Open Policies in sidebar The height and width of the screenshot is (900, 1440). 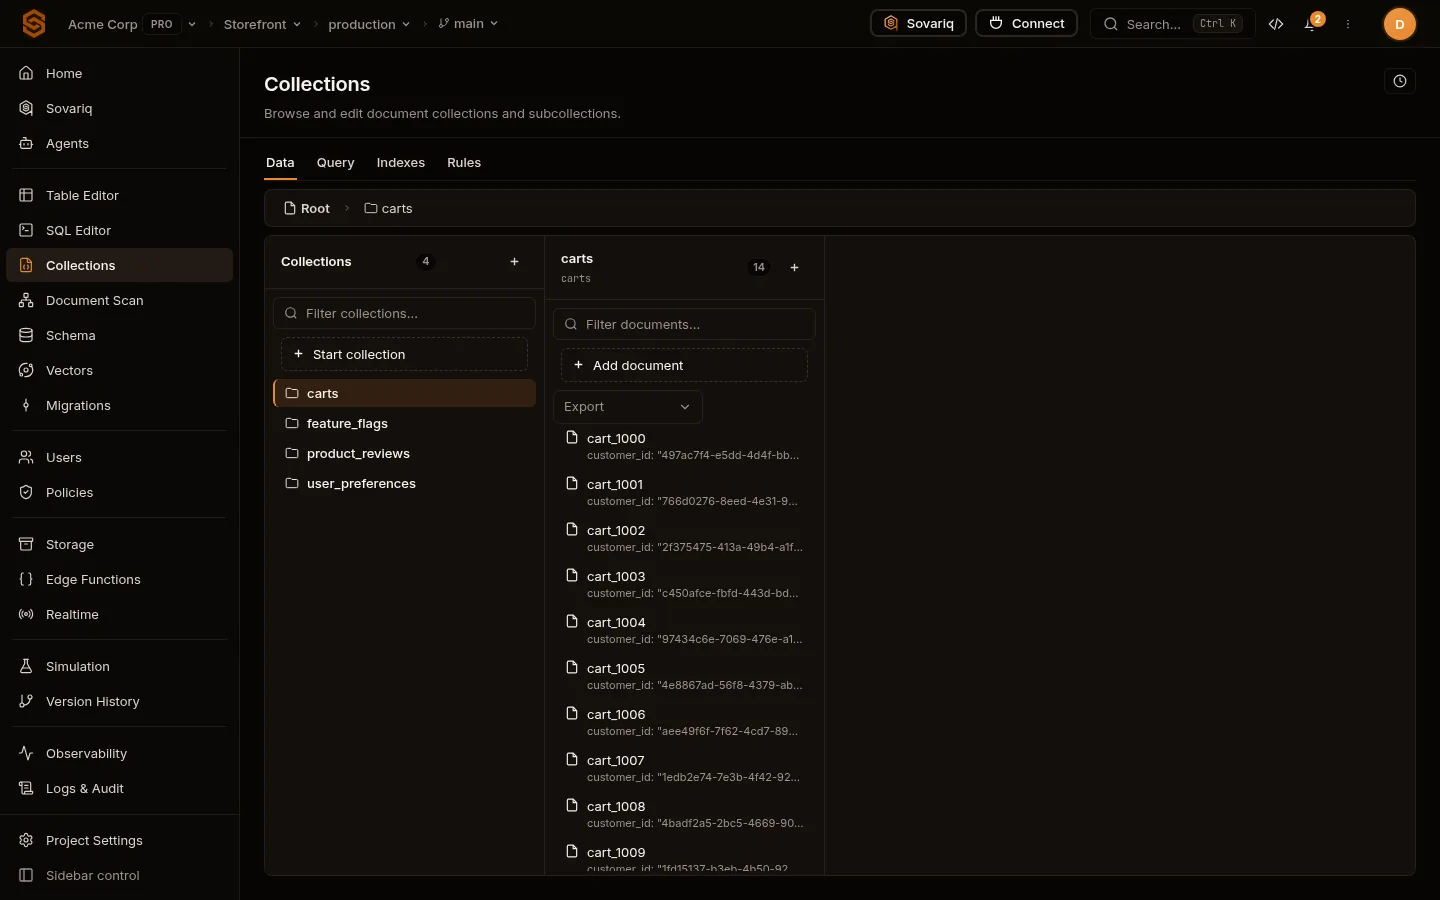[x=120, y=492]
